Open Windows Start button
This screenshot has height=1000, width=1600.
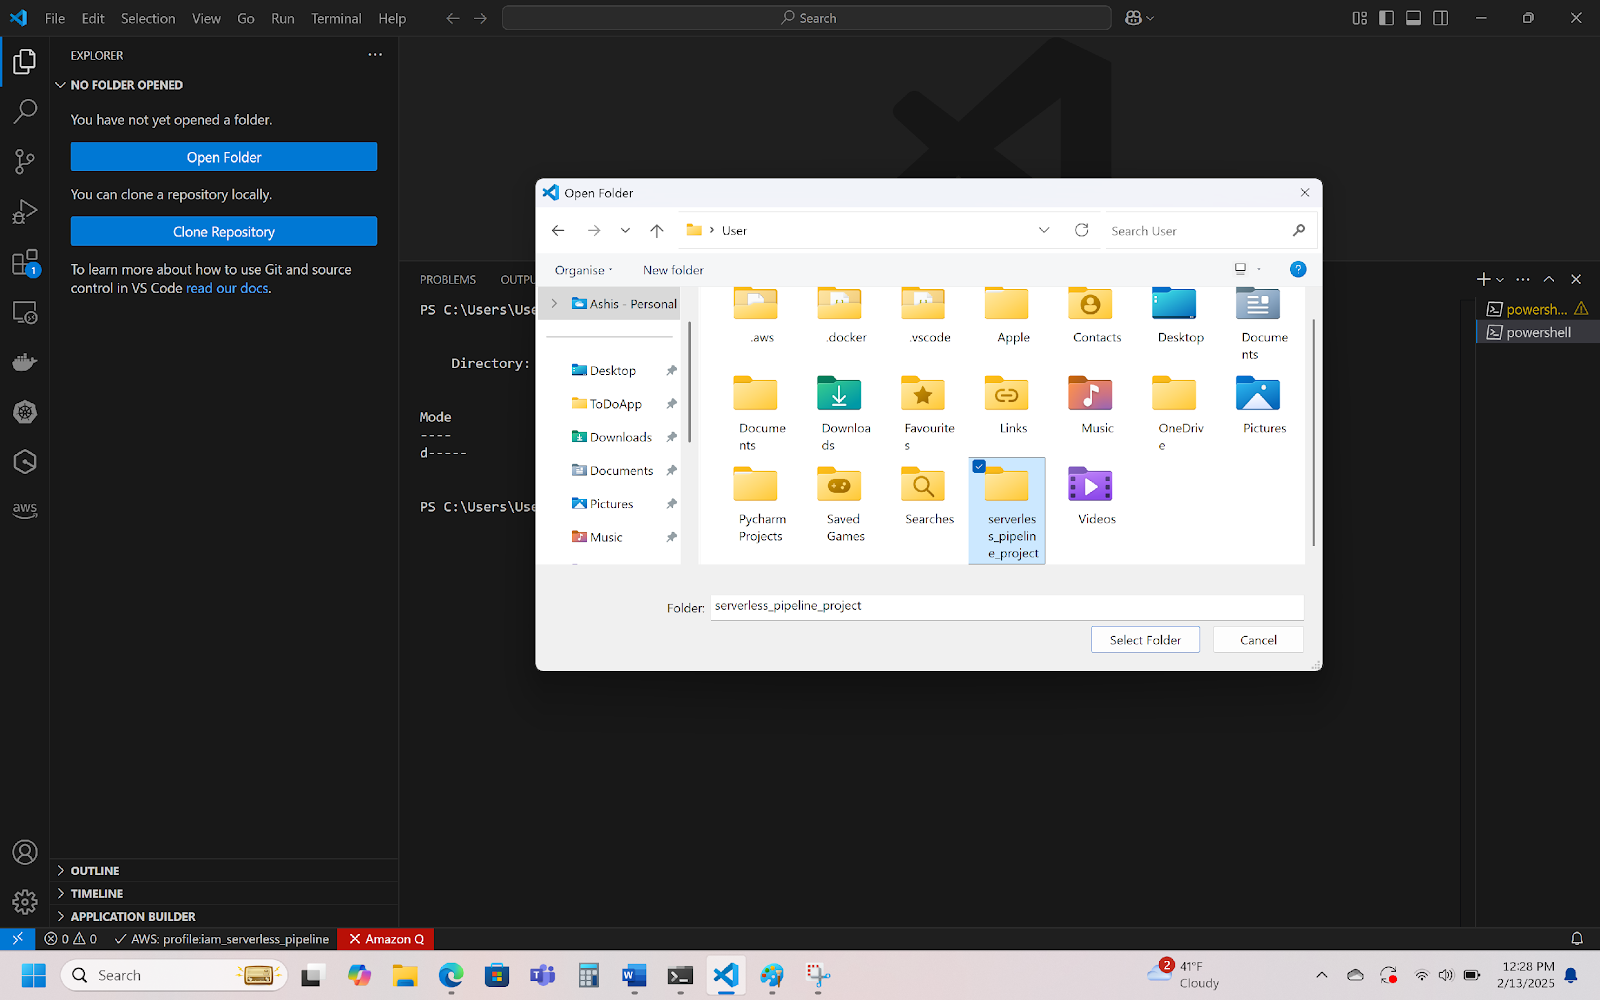click(33, 975)
